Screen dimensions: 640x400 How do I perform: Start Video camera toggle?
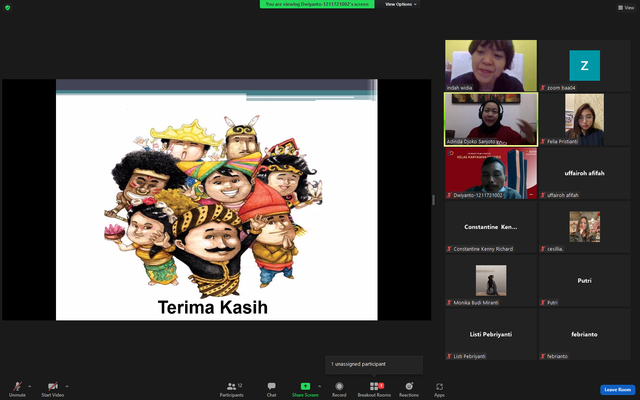tap(53, 389)
